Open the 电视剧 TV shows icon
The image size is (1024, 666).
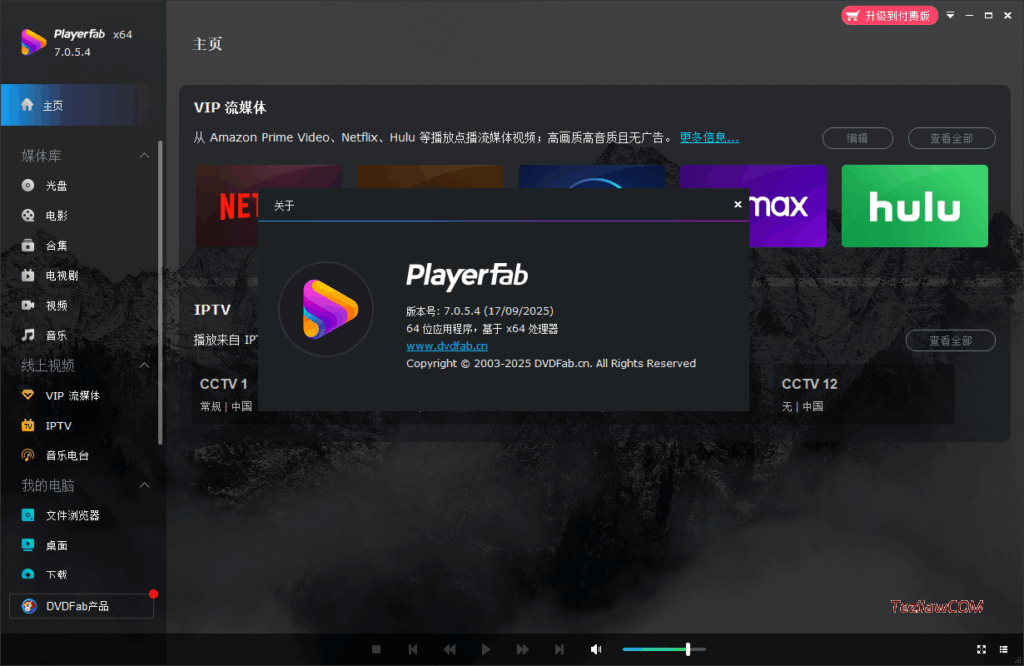[28, 276]
